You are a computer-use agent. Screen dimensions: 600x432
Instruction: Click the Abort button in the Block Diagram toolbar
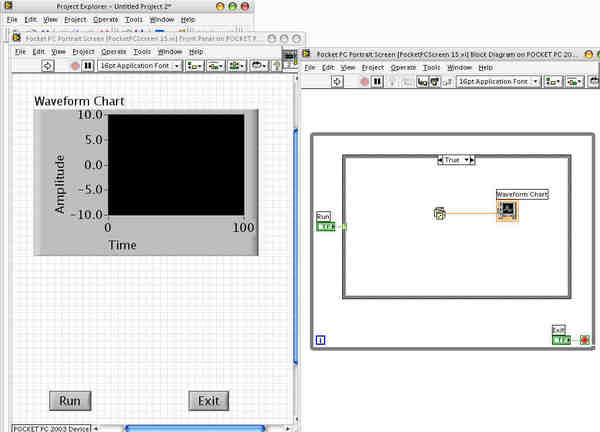(365, 82)
